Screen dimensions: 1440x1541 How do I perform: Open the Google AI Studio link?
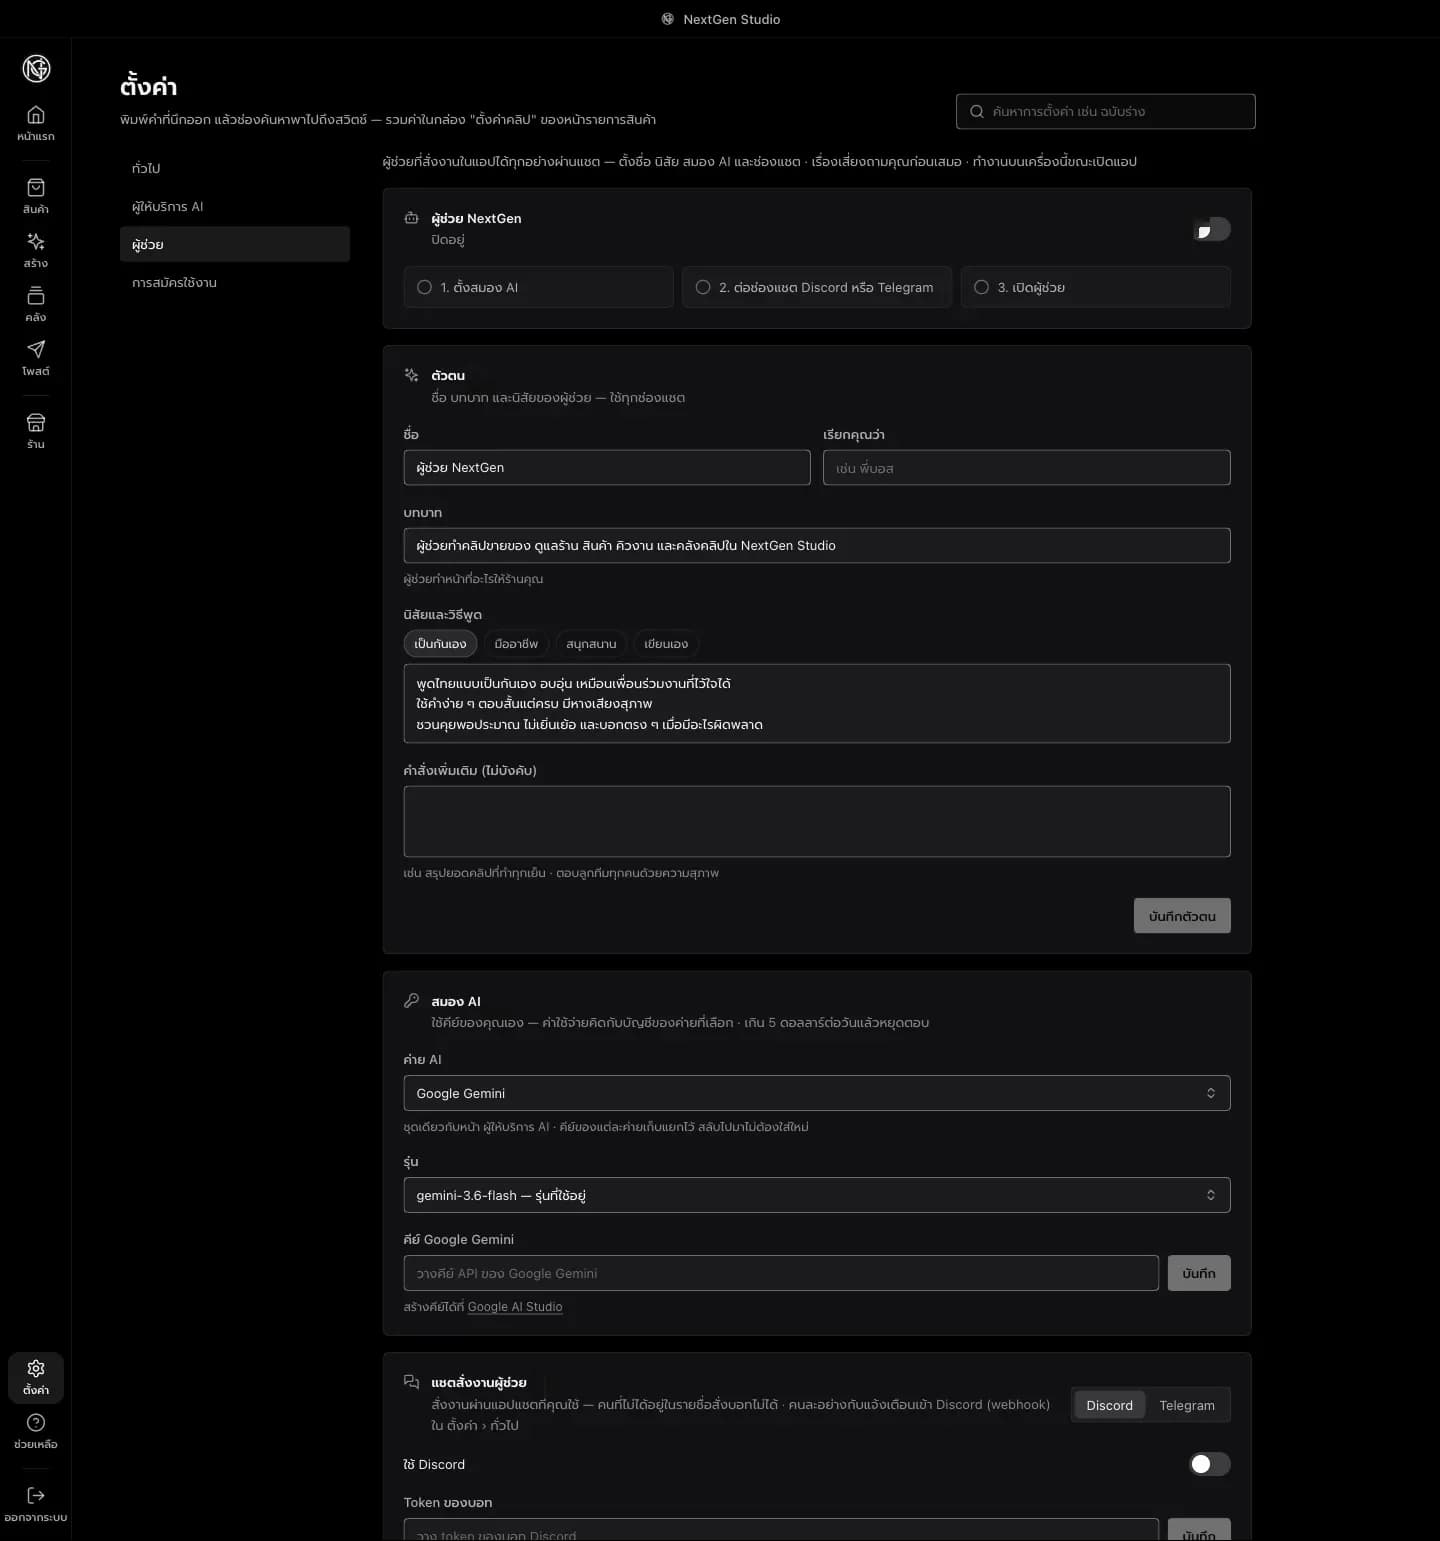point(515,1307)
